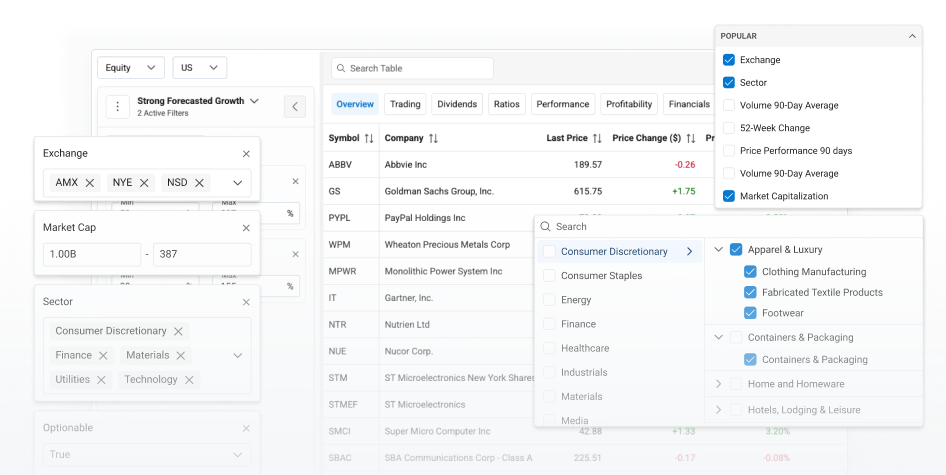Viewport: 946px width, 475px height.
Task: Open the Equity asset type dropdown
Action: click(131, 68)
